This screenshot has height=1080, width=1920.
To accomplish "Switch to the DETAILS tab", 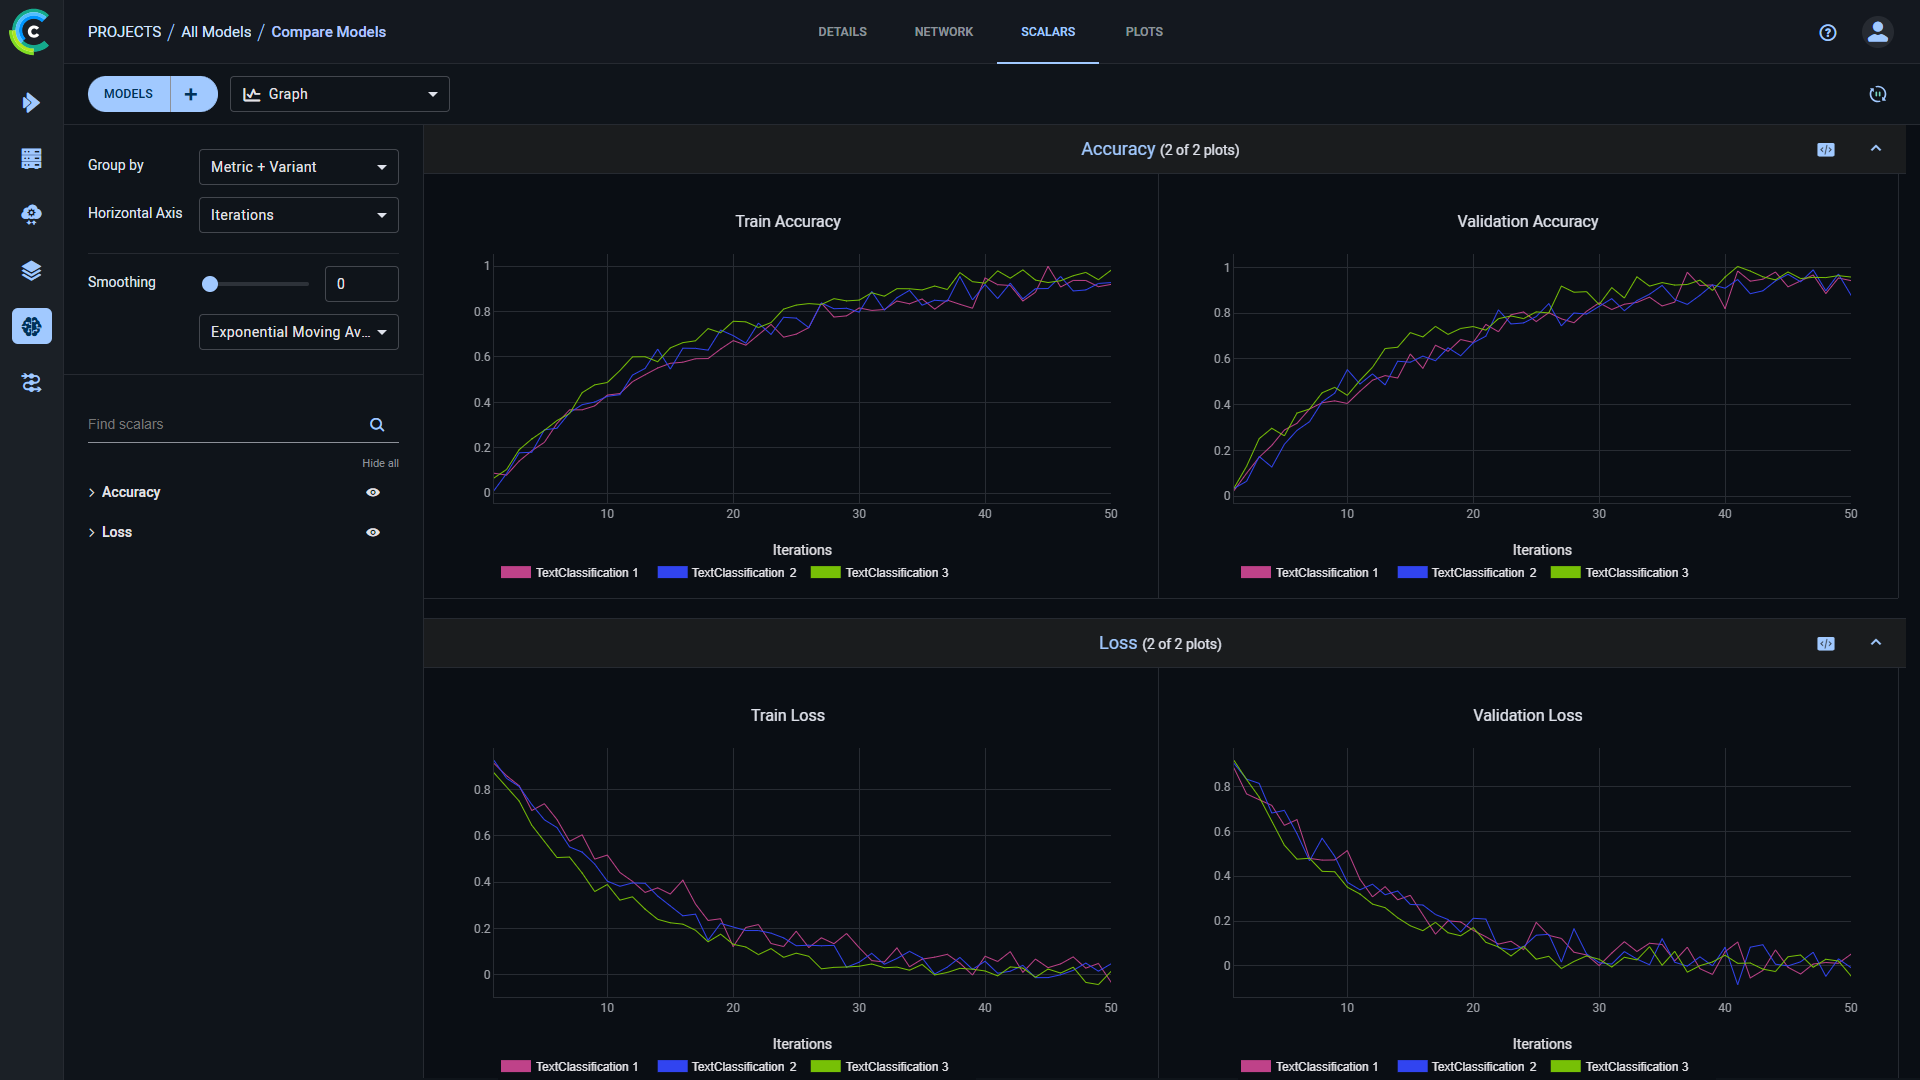I will pyautogui.click(x=842, y=31).
